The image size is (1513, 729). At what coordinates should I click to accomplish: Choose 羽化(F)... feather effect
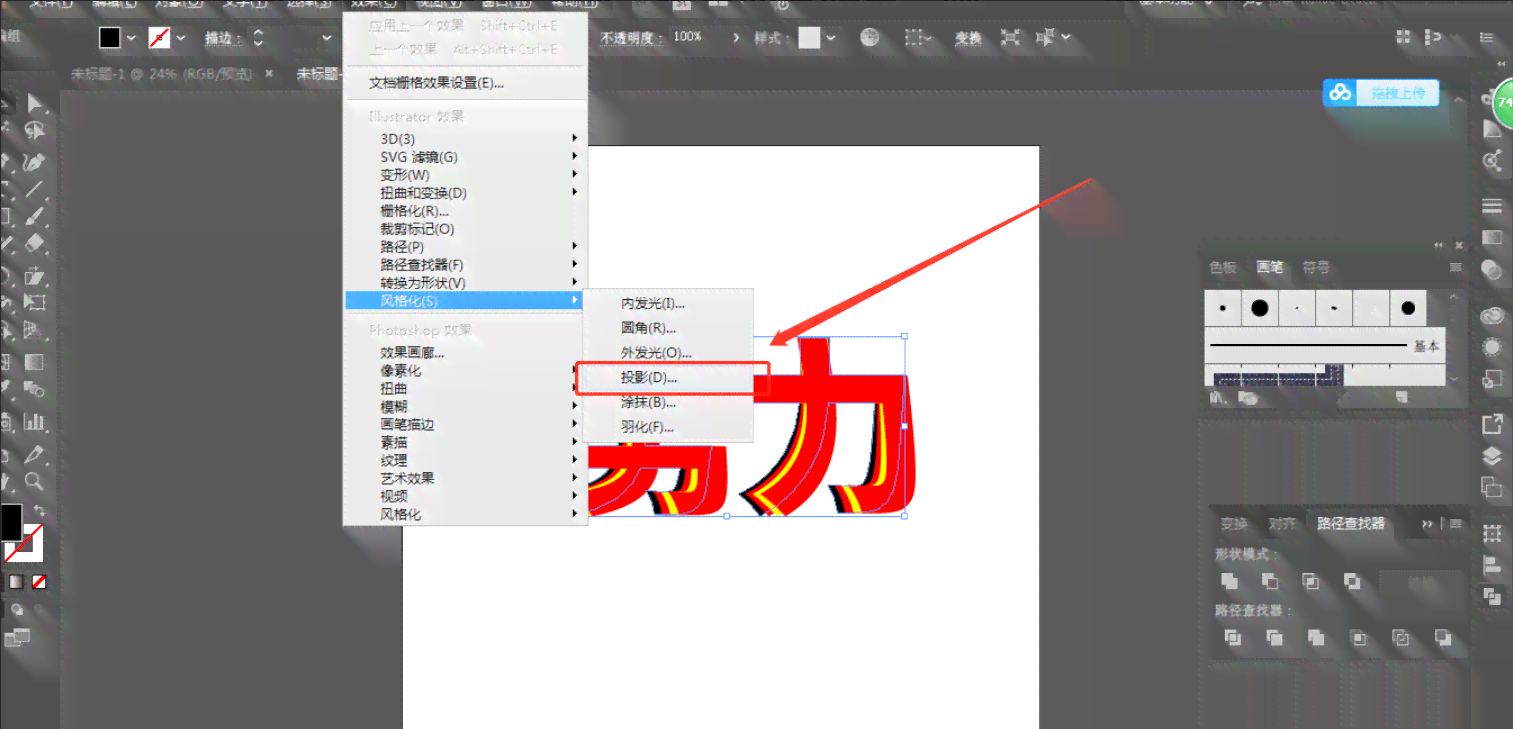coord(668,427)
